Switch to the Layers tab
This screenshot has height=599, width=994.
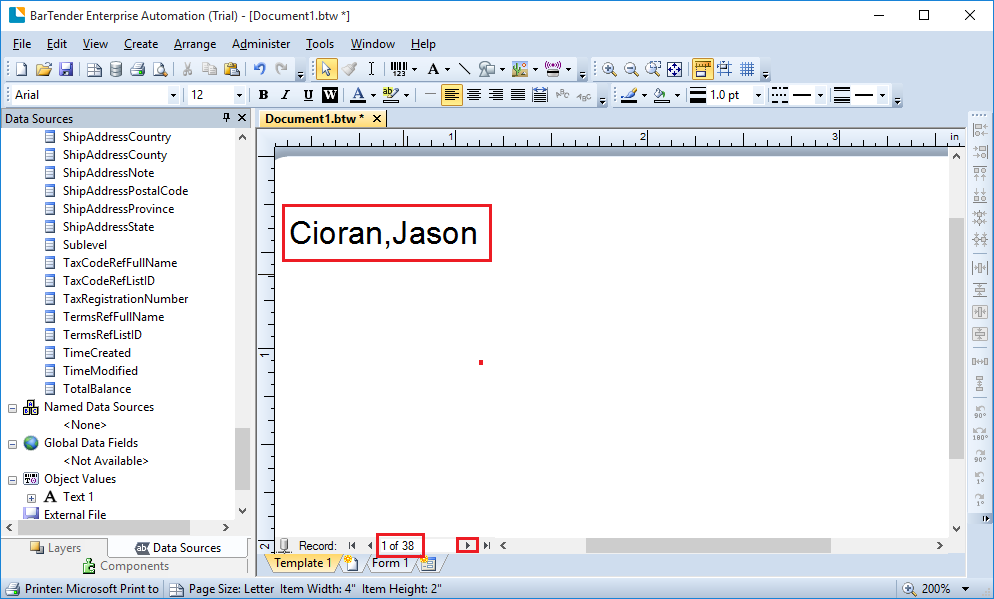(x=55, y=548)
